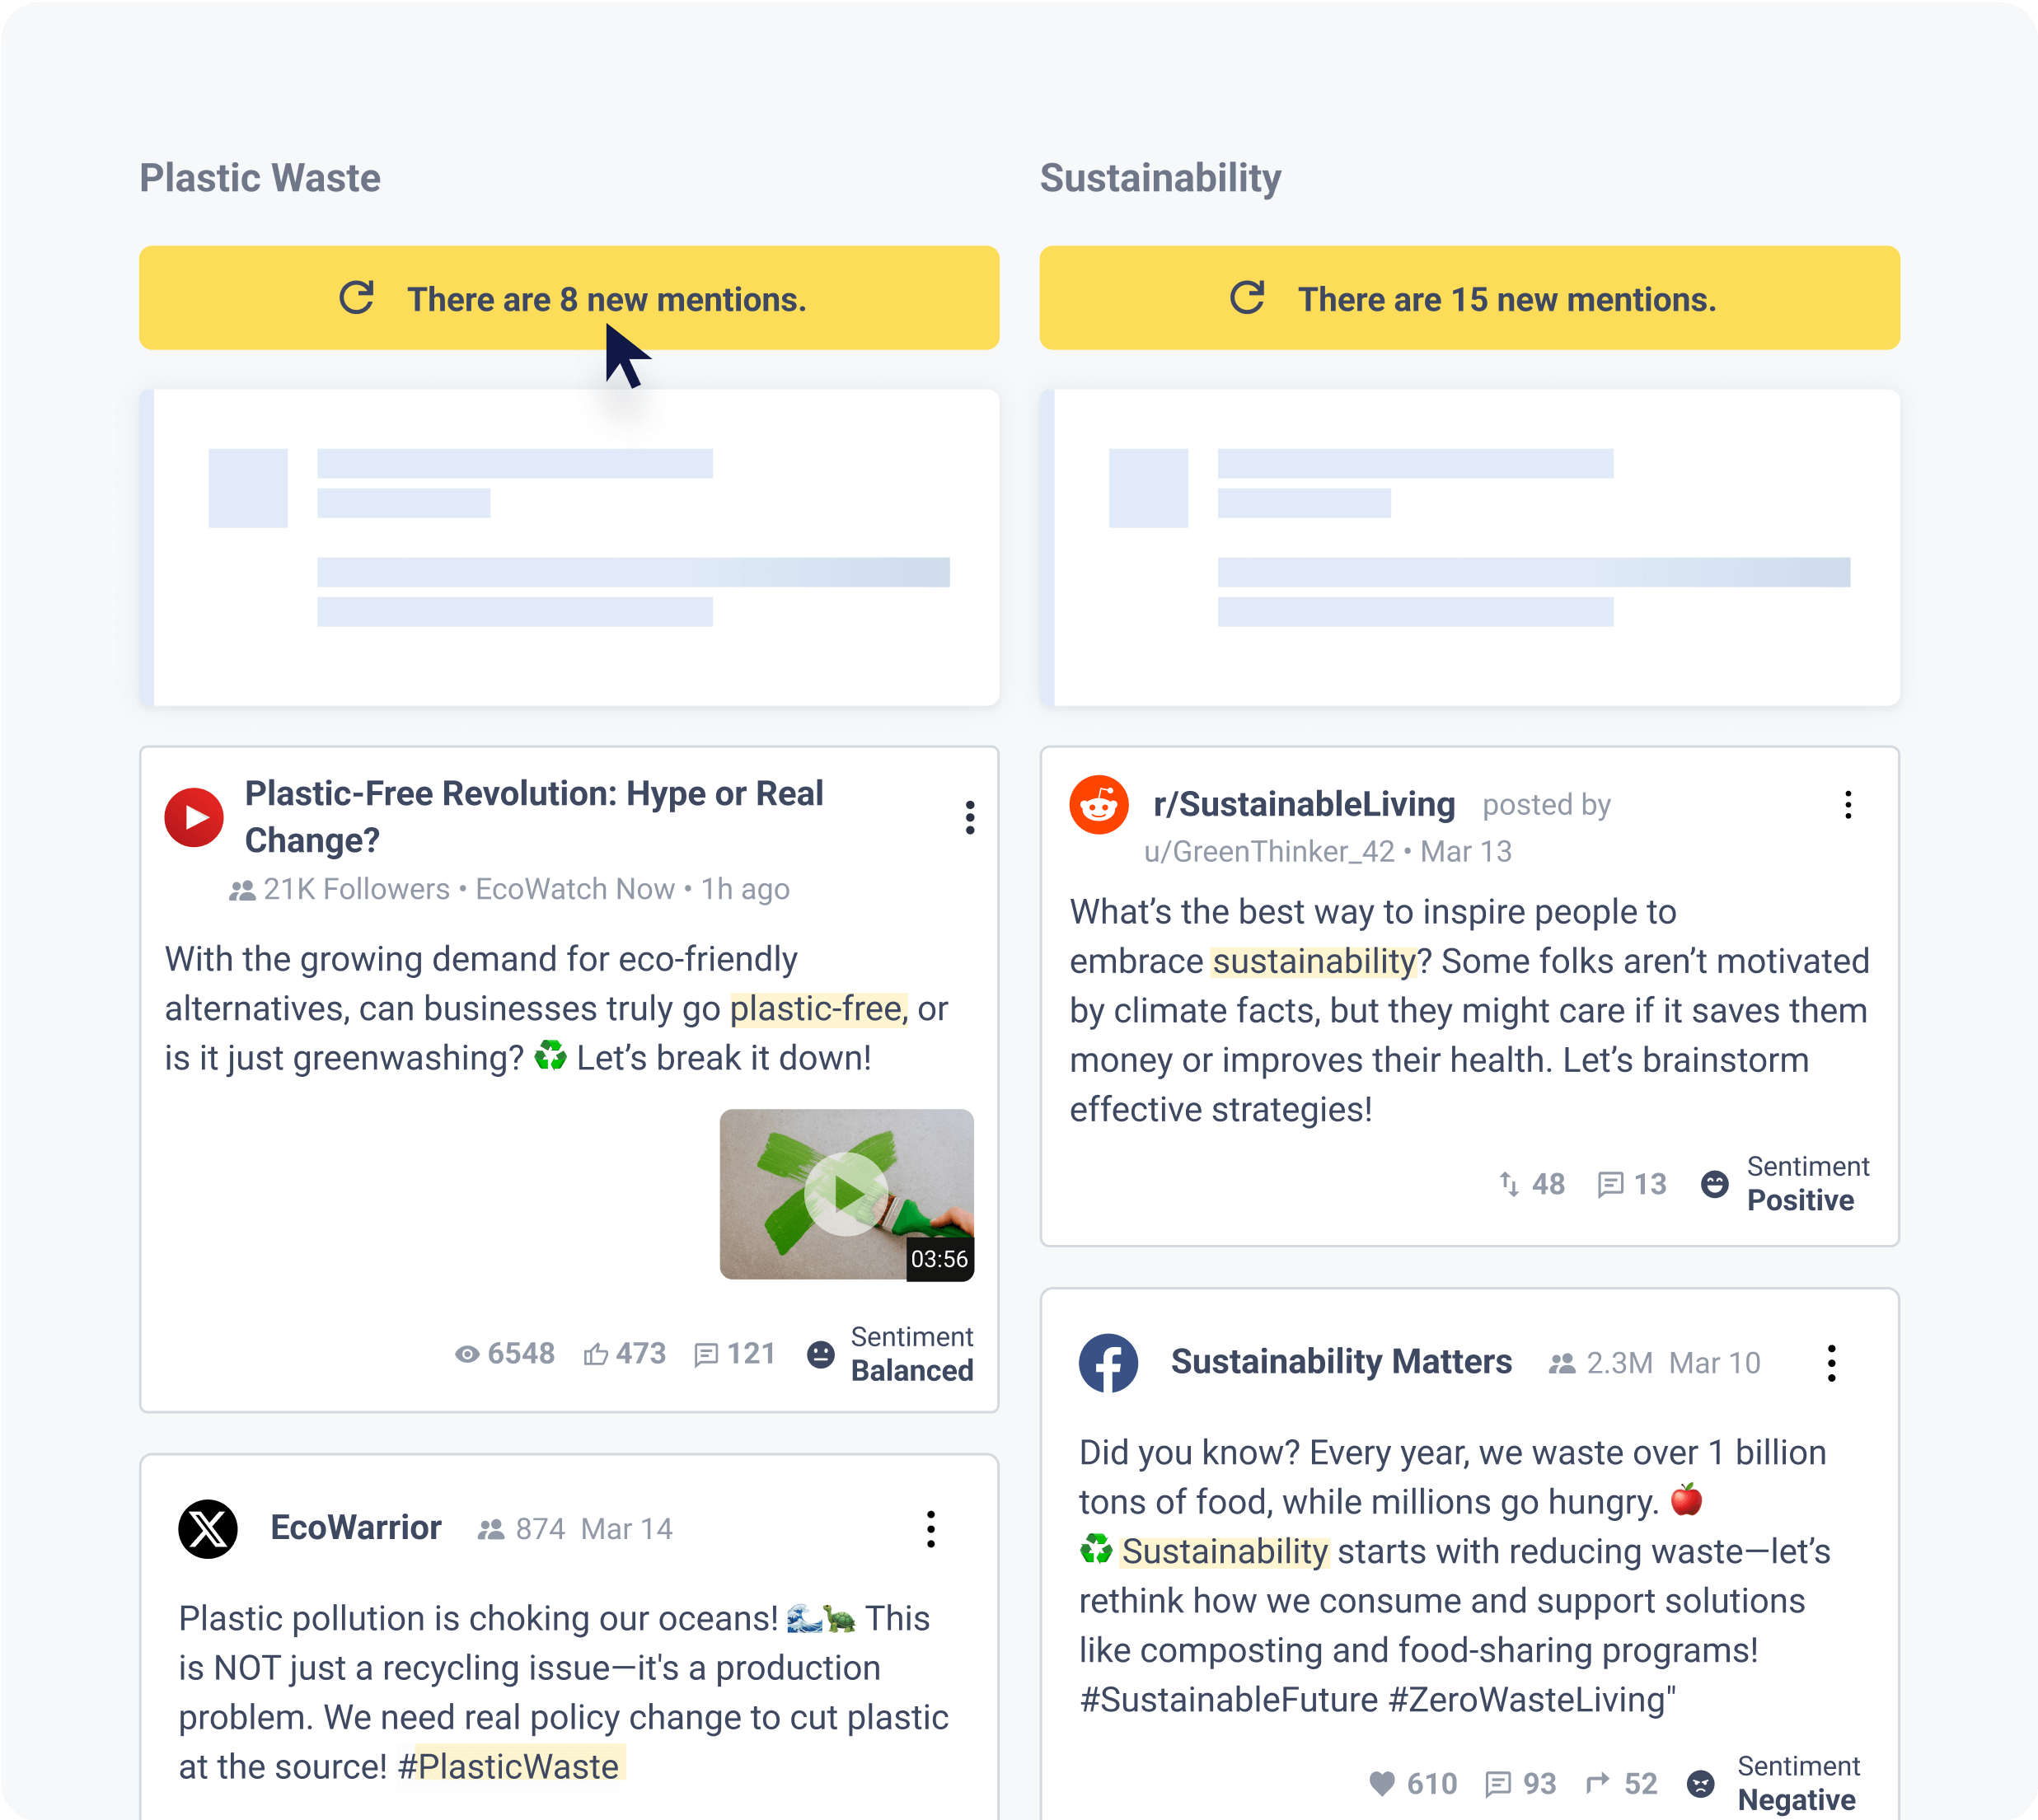
Task: Open the r/SustainableLiving post options menu
Action: click(1847, 805)
